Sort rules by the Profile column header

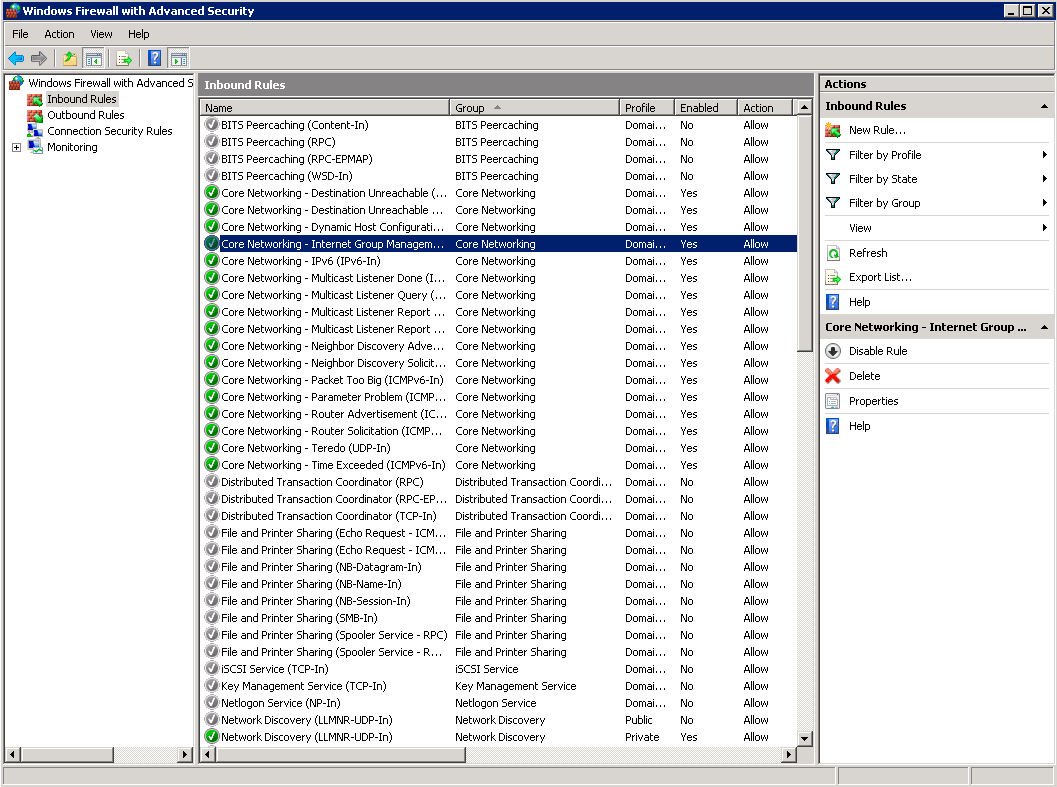(x=647, y=108)
